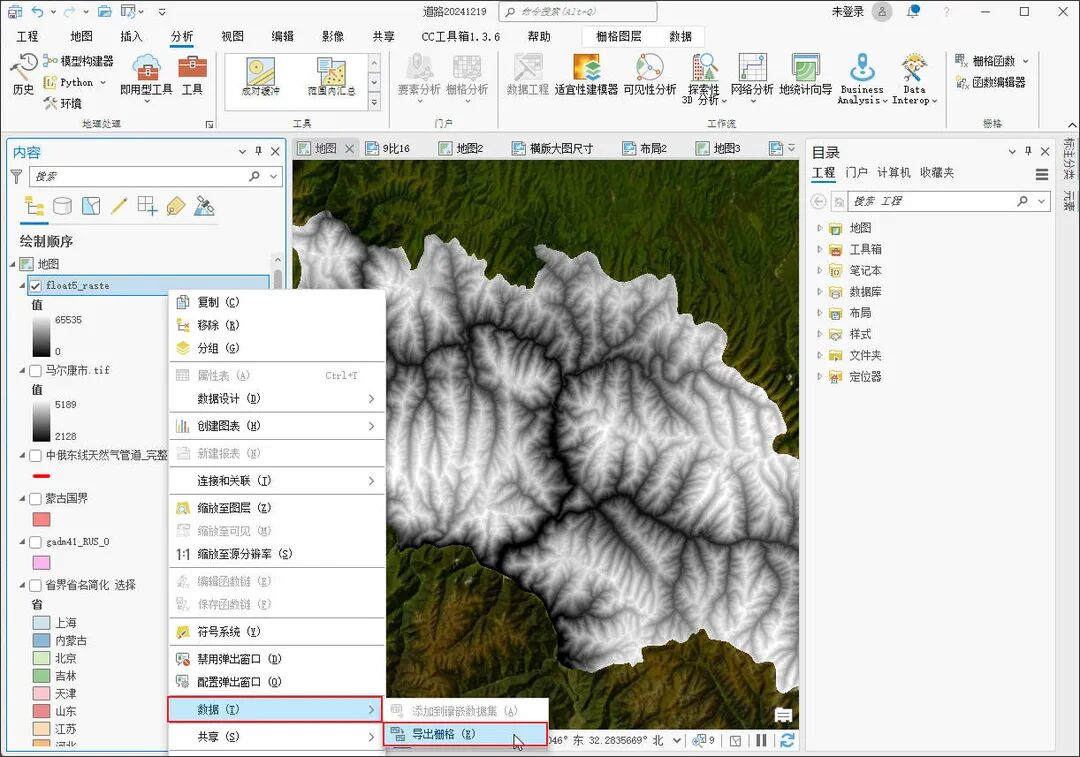Switch Catalog to 门户 tab
The image size is (1080, 757).
point(856,173)
